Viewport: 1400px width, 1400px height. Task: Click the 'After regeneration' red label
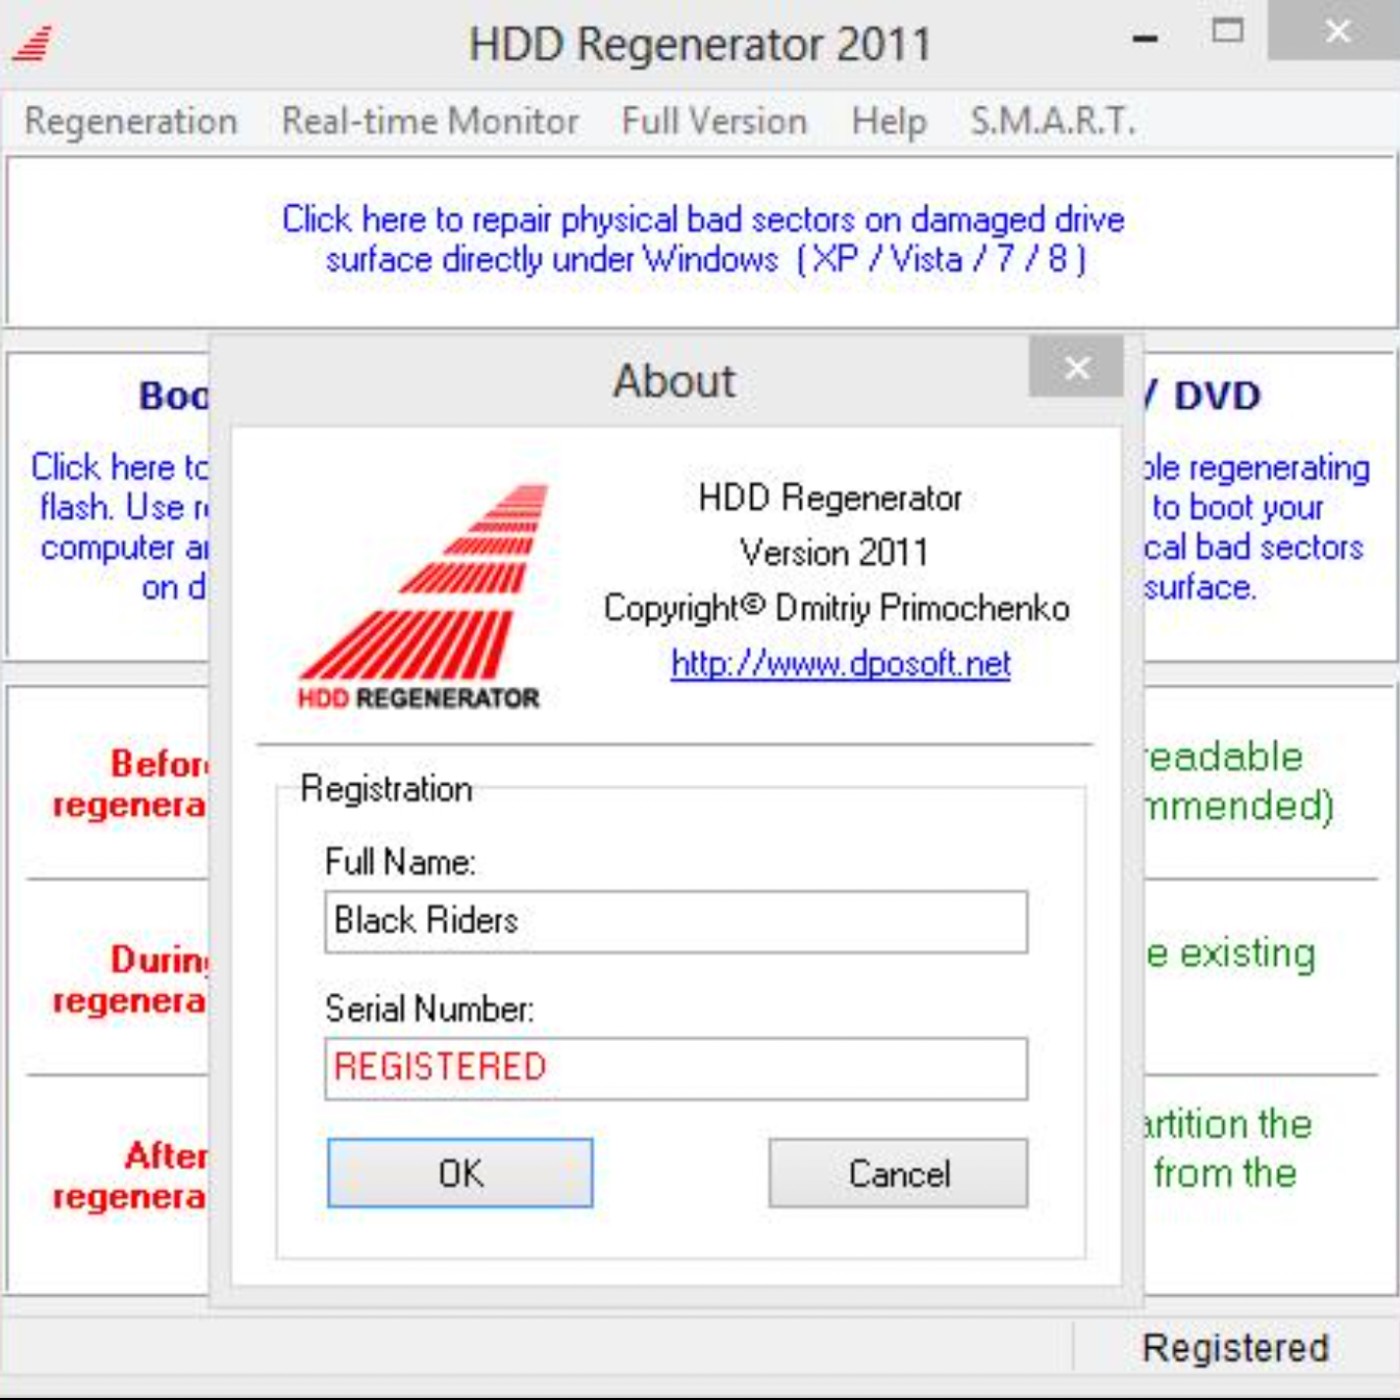tap(130, 1176)
